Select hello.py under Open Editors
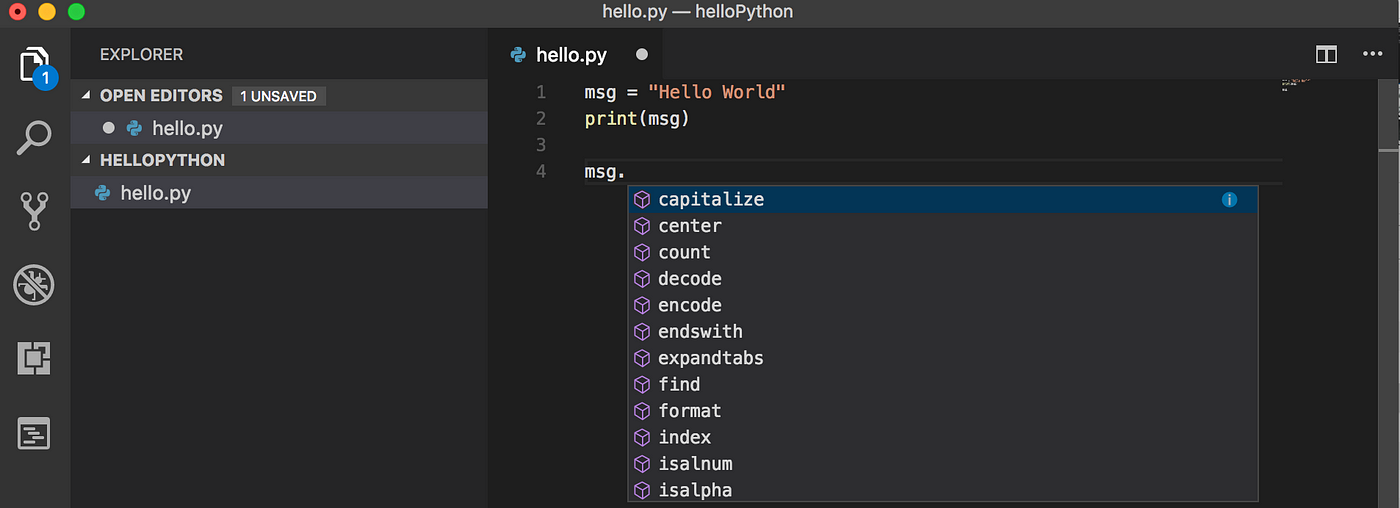Image resolution: width=1400 pixels, height=508 pixels. point(279,128)
